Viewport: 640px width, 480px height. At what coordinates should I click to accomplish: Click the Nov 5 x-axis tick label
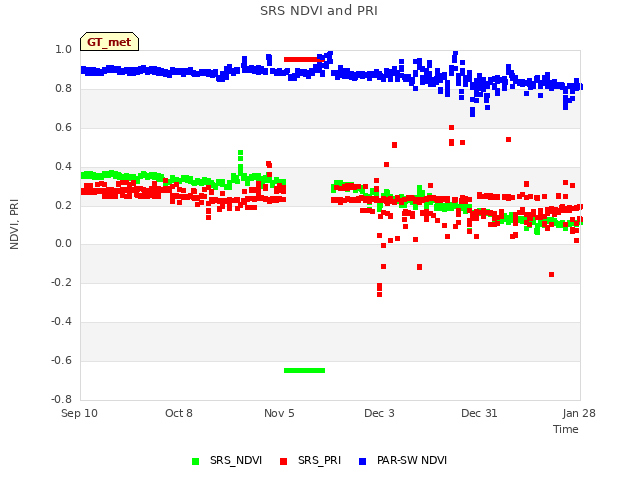pyautogui.click(x=279, y=413)
